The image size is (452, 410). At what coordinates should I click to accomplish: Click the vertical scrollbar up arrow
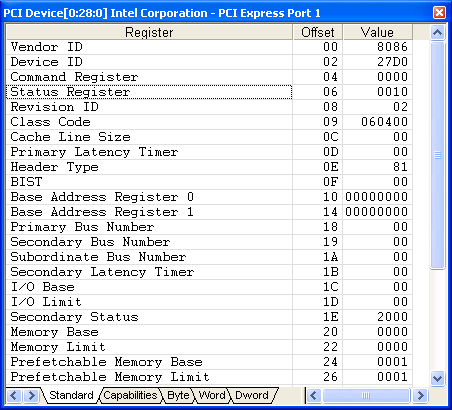pos(437,33)
